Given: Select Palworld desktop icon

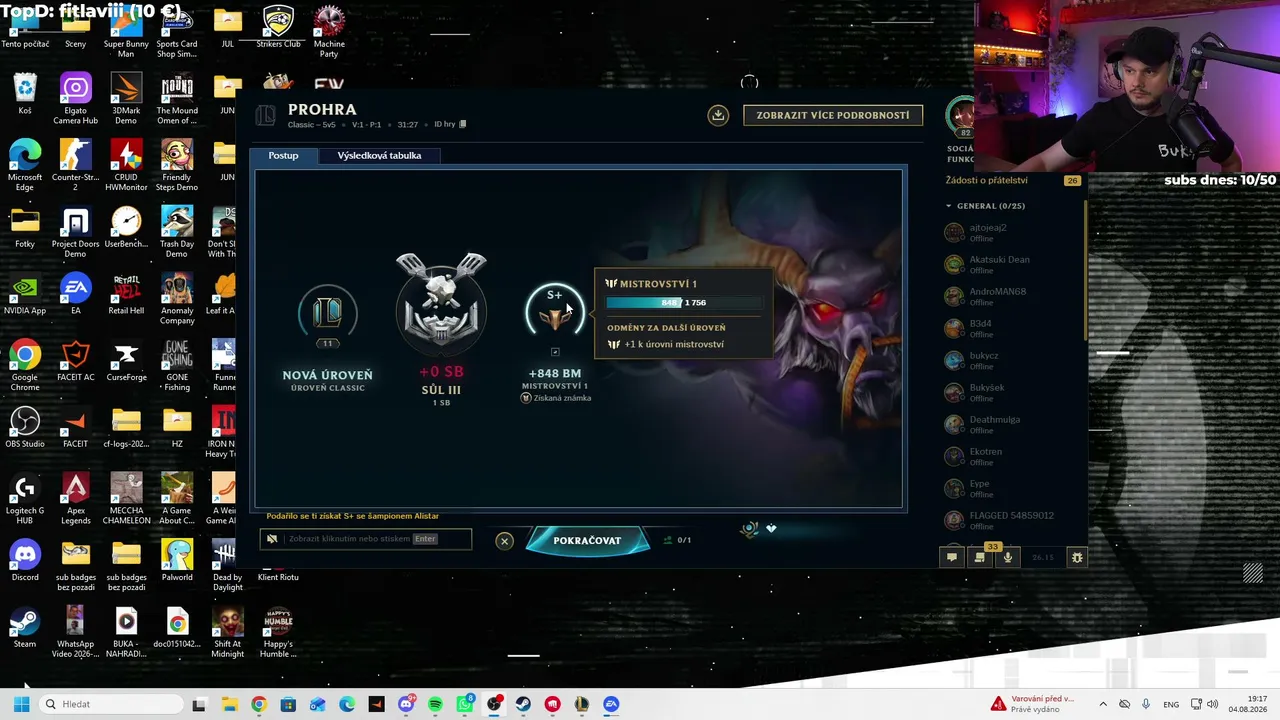Looking at the screenshot, I should coord(177,561).
